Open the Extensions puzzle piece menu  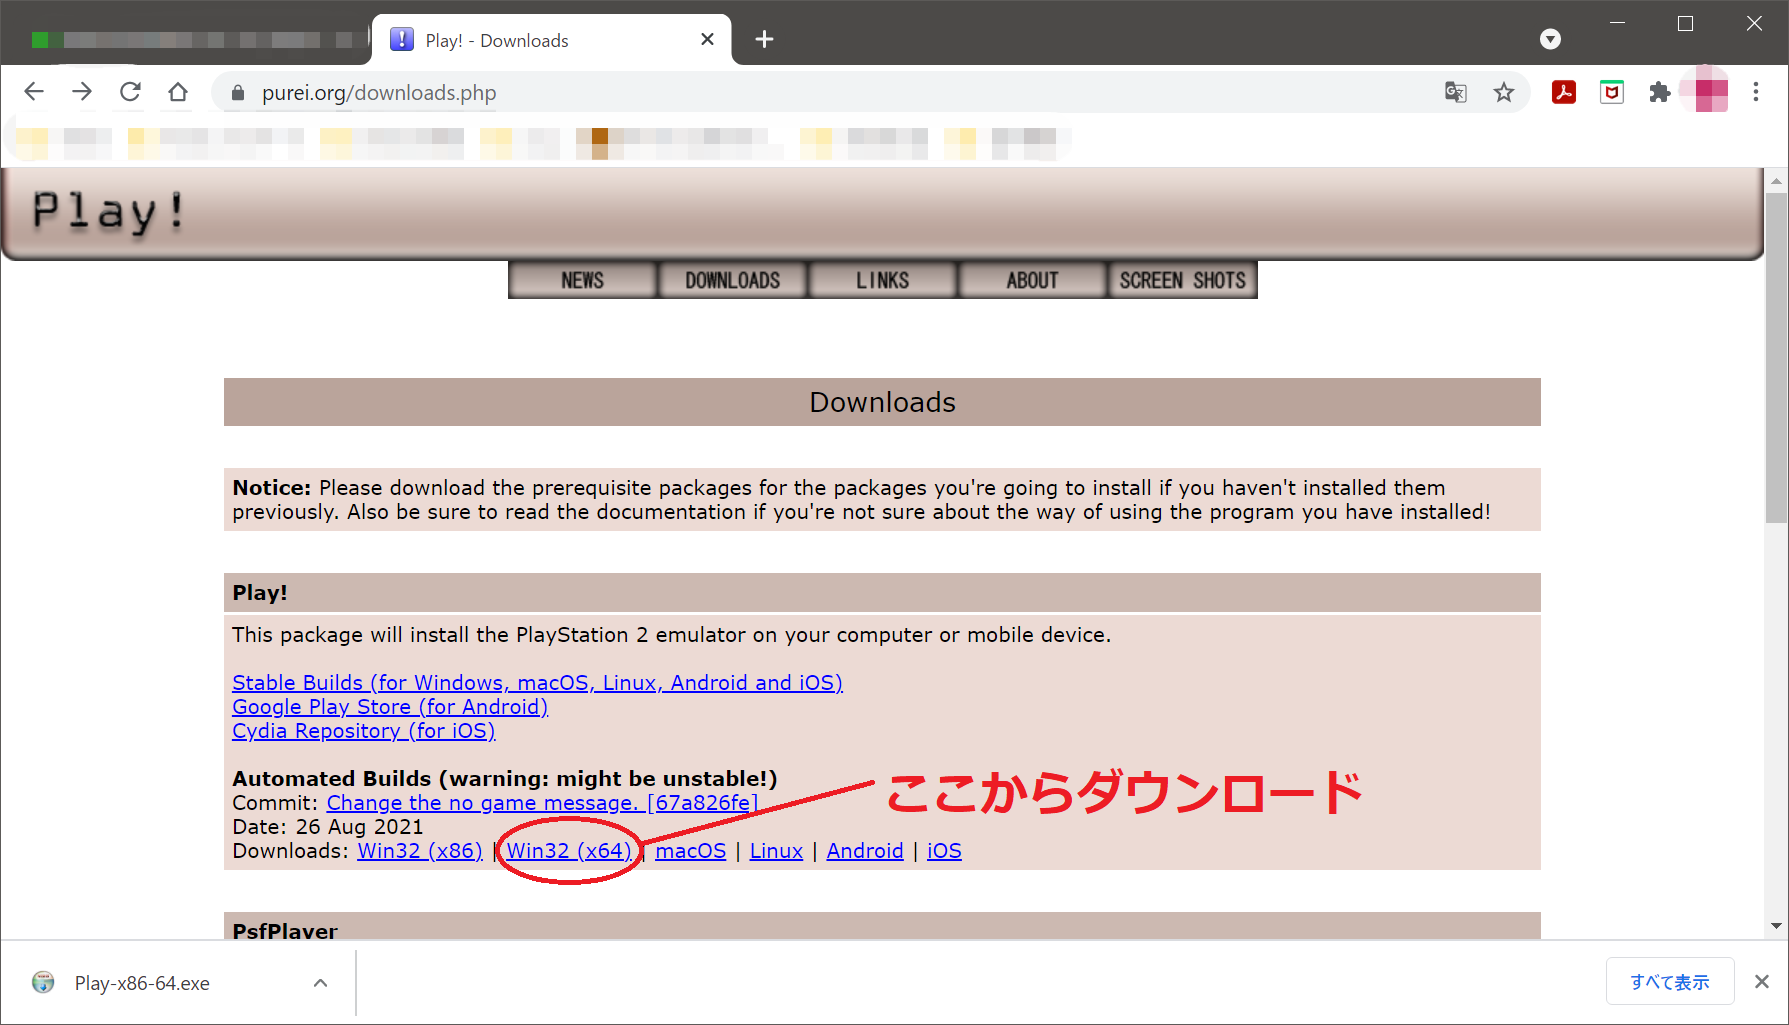pyautogui.click(x=1659, y=92)
